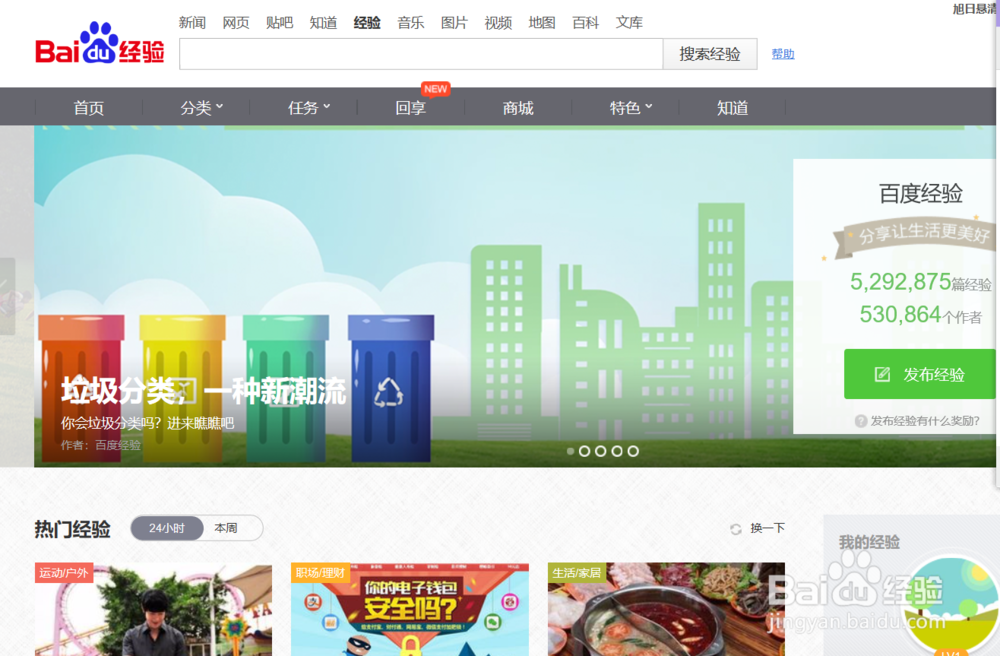
Task: Open the 回享 nav item
Action: point(411,108)
